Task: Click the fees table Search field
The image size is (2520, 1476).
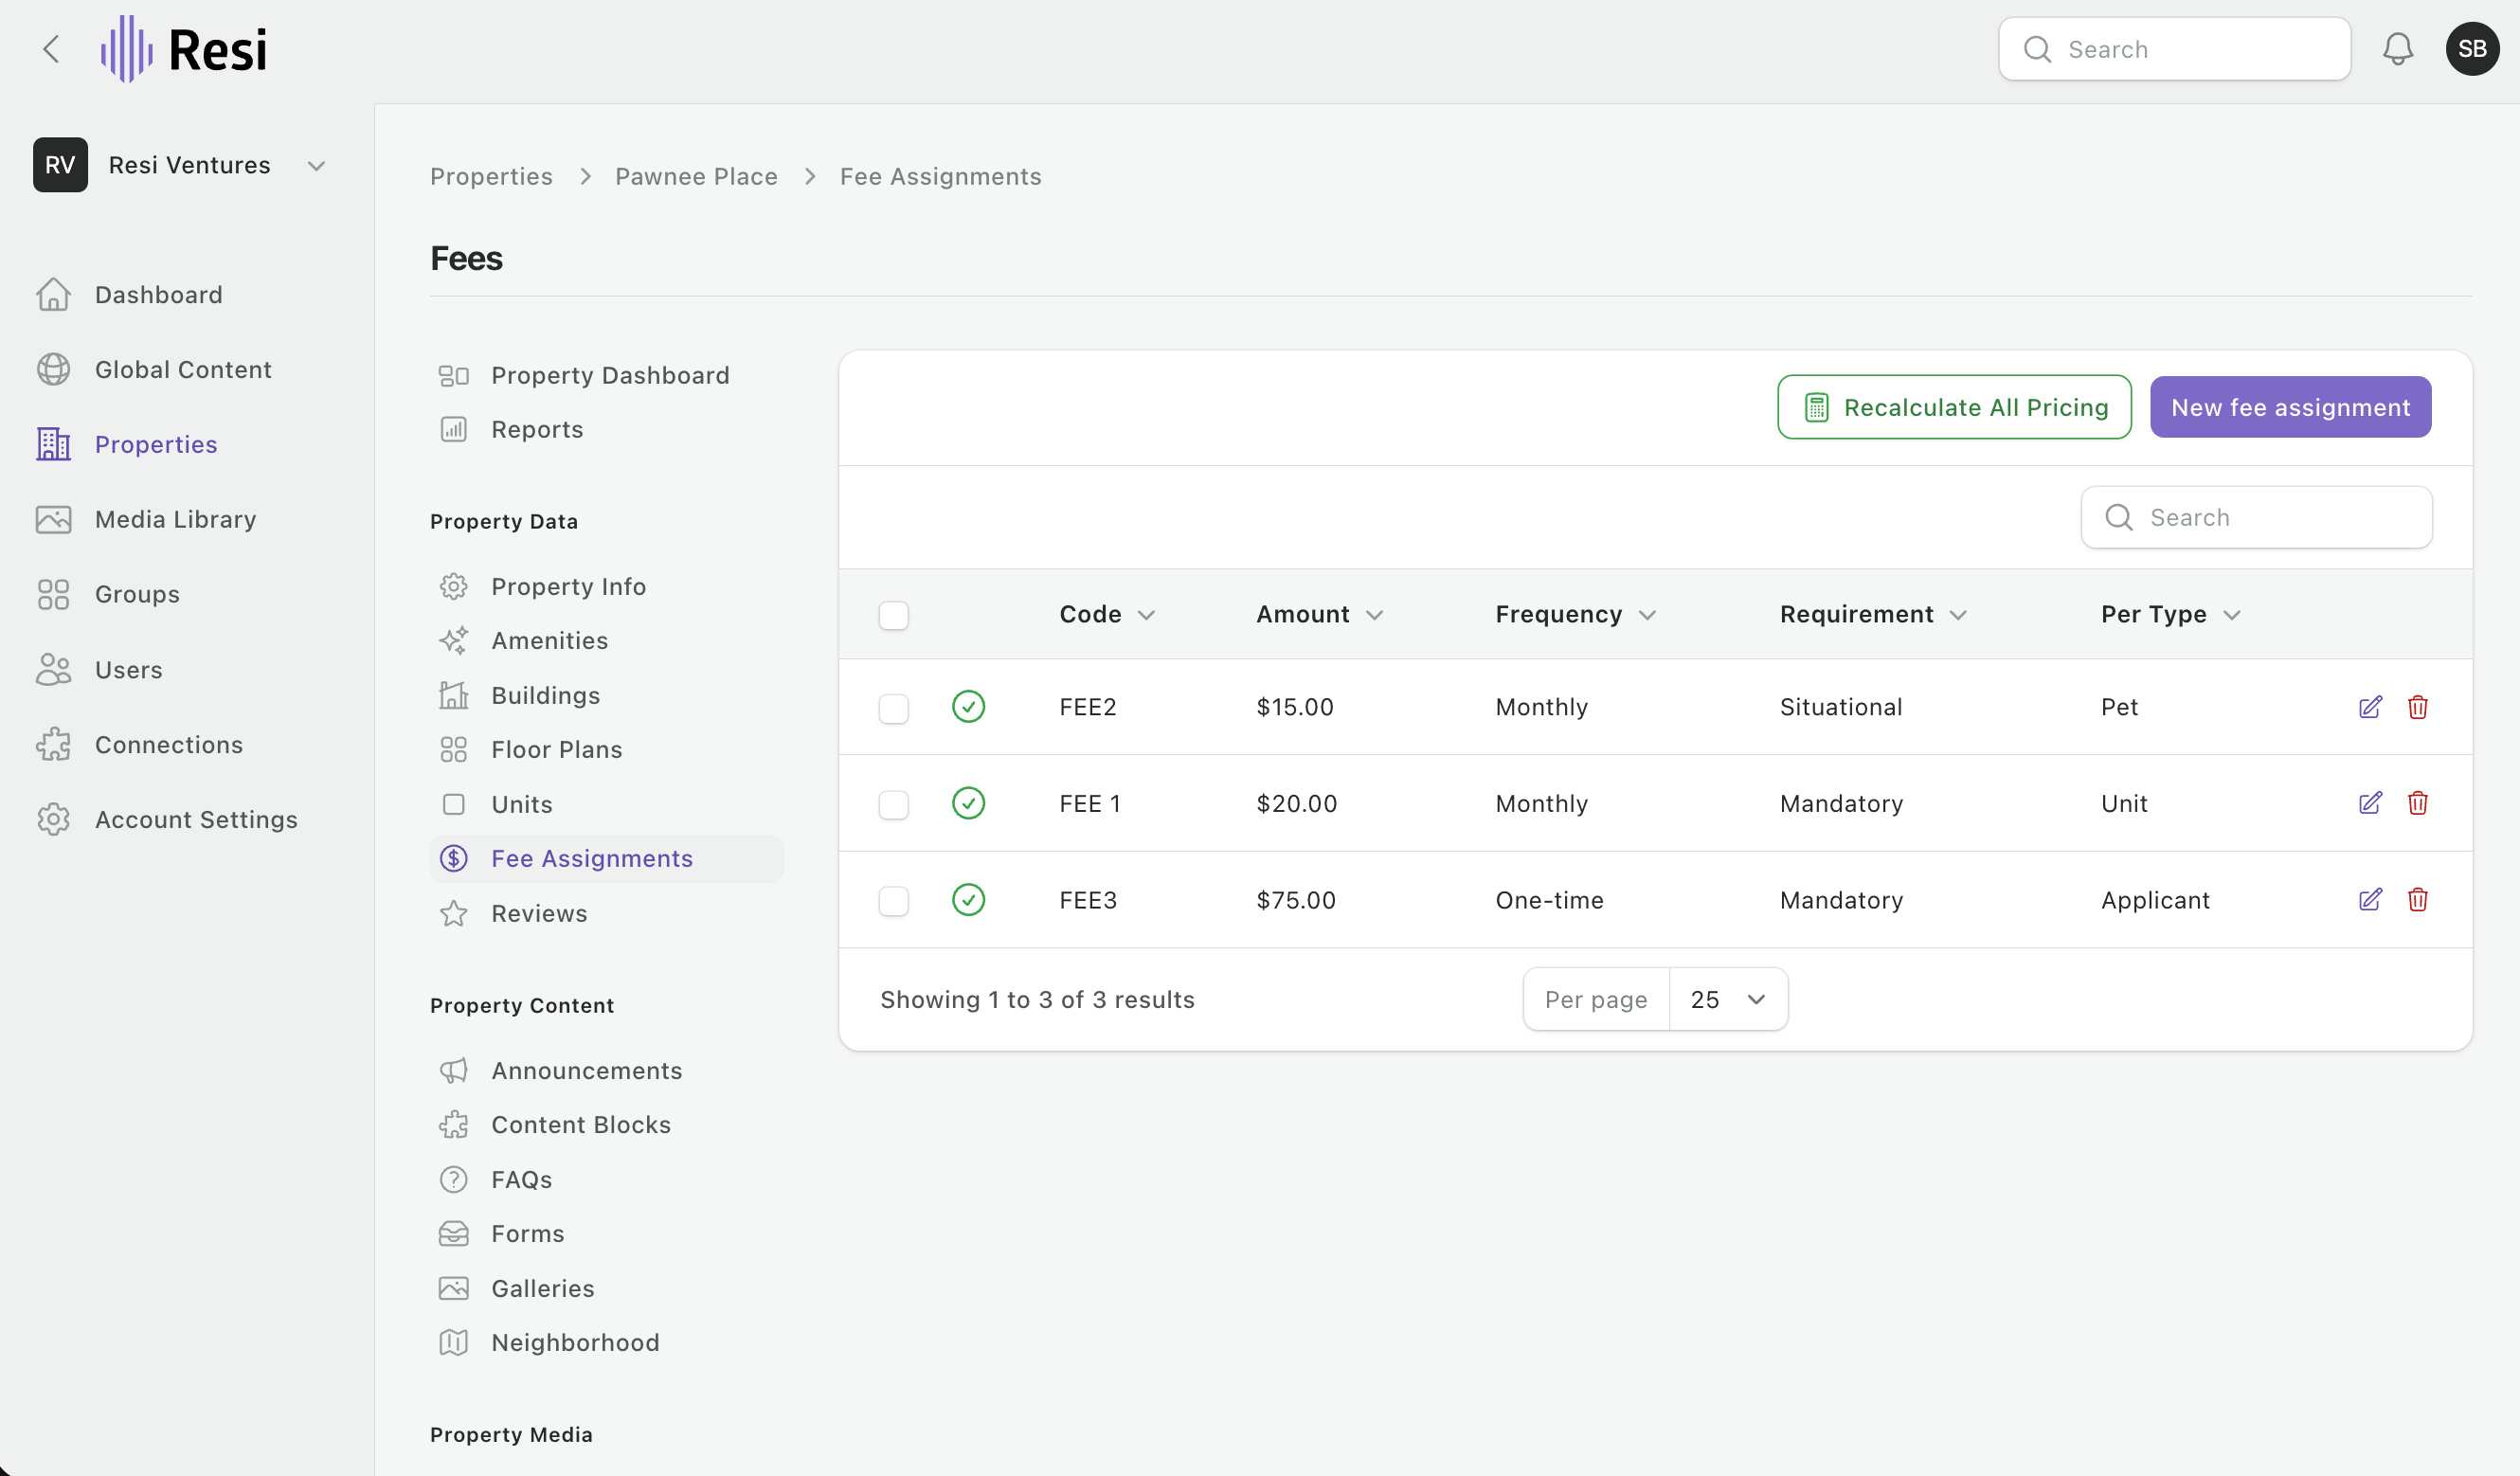Action: pos(2256,518)
